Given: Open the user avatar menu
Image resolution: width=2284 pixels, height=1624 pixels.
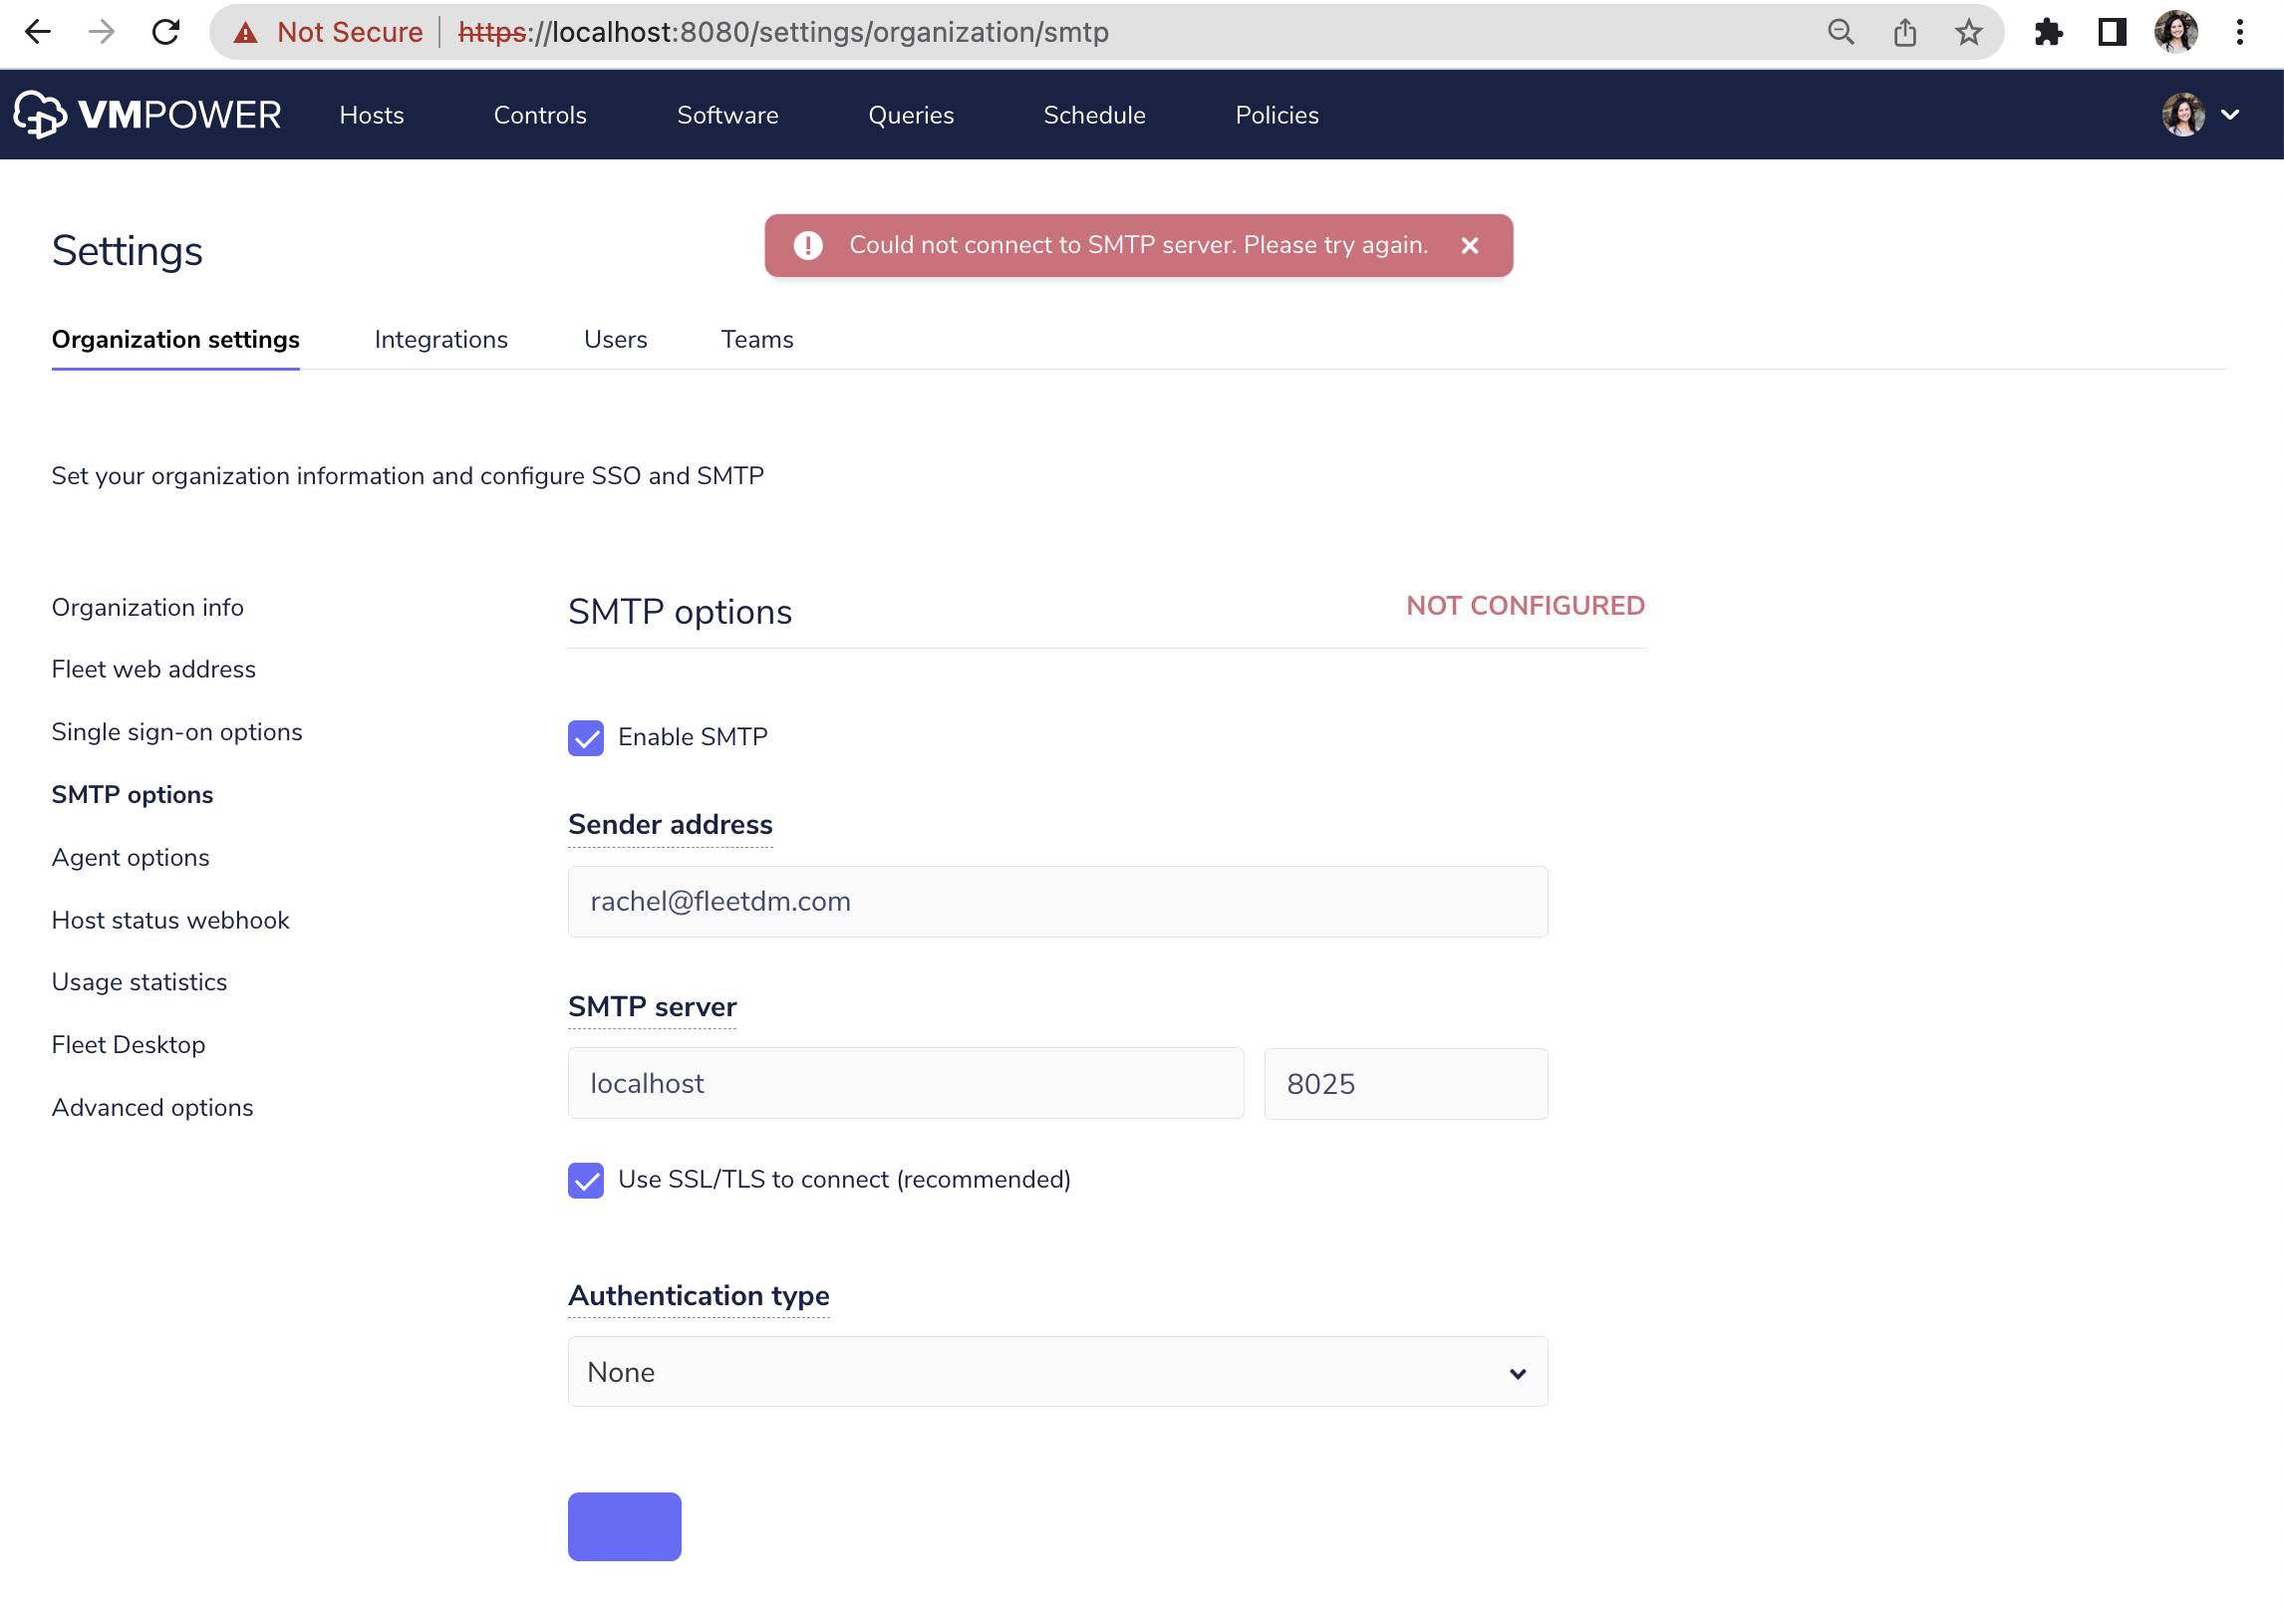Looking at the screenshot, I should 2183,114.
